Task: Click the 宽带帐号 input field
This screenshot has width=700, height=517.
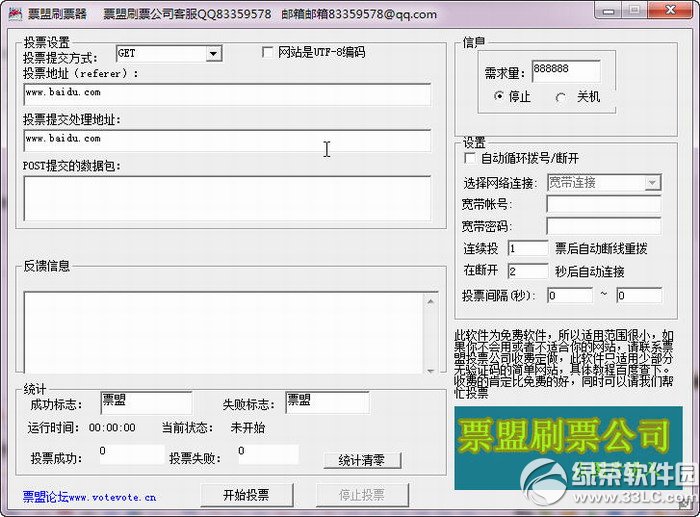Action: click(x=603, y=204)
